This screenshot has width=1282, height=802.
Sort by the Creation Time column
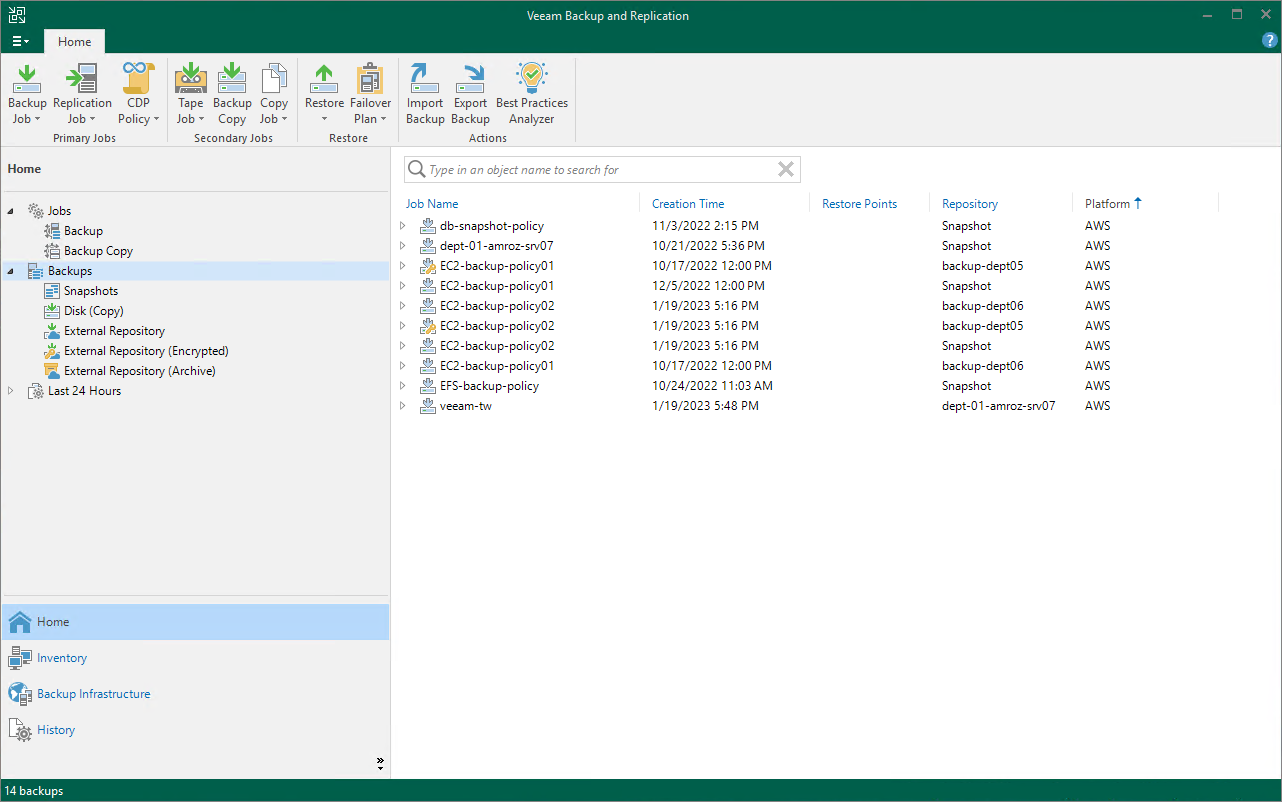pos(688,204)
